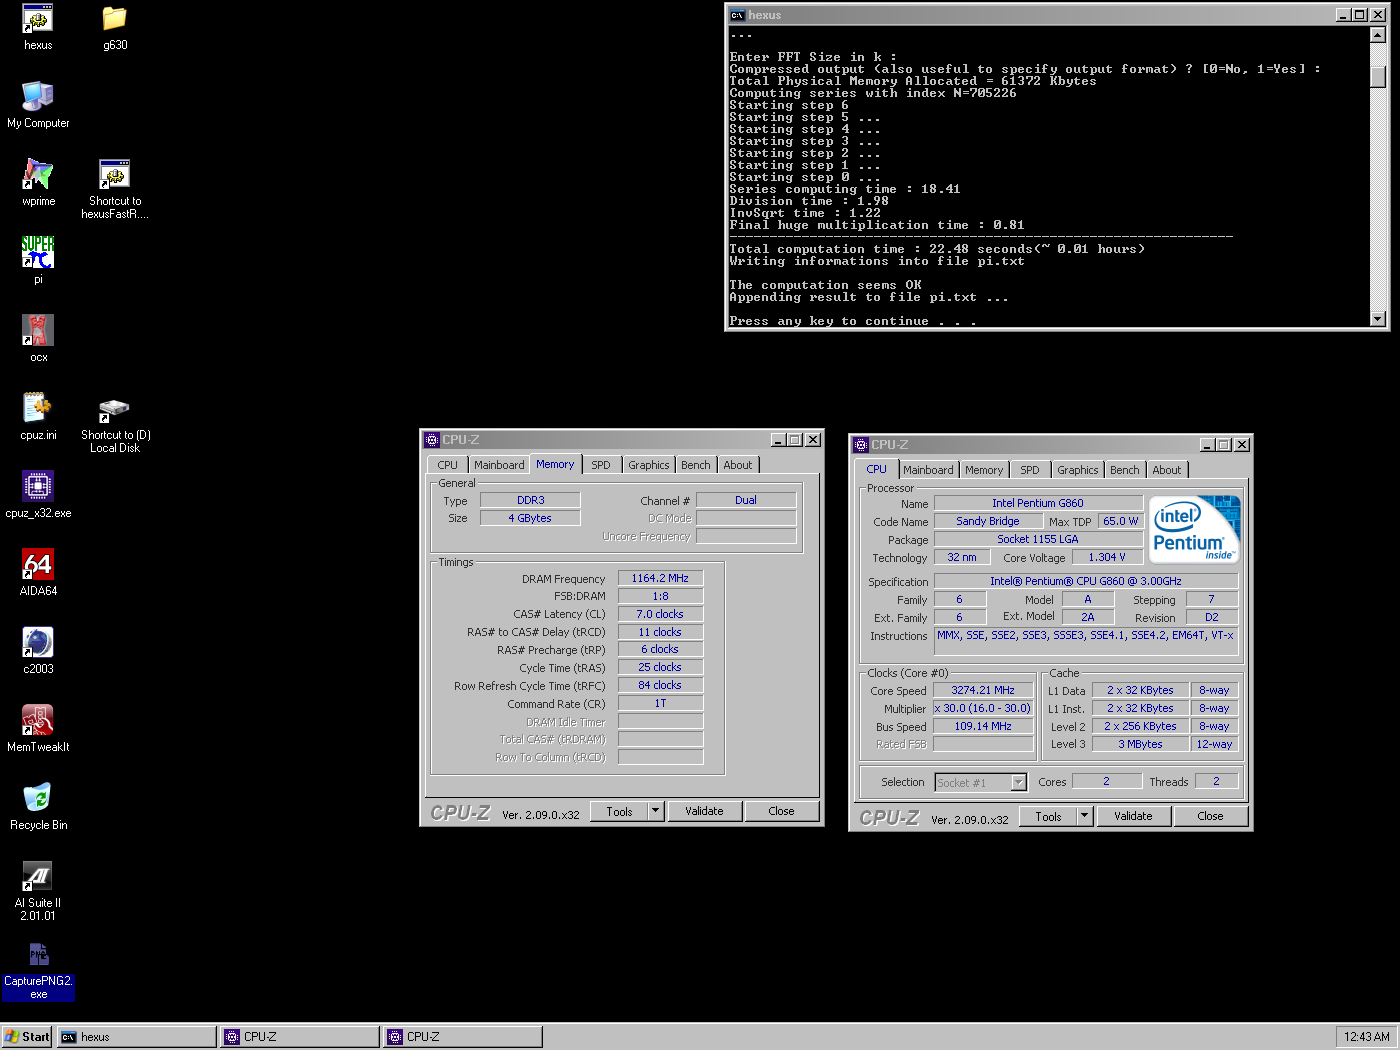Expand Tools dropdown arrow in Memory window
This screenshot has height=1050, width=1400.
[x=656, y=811]
